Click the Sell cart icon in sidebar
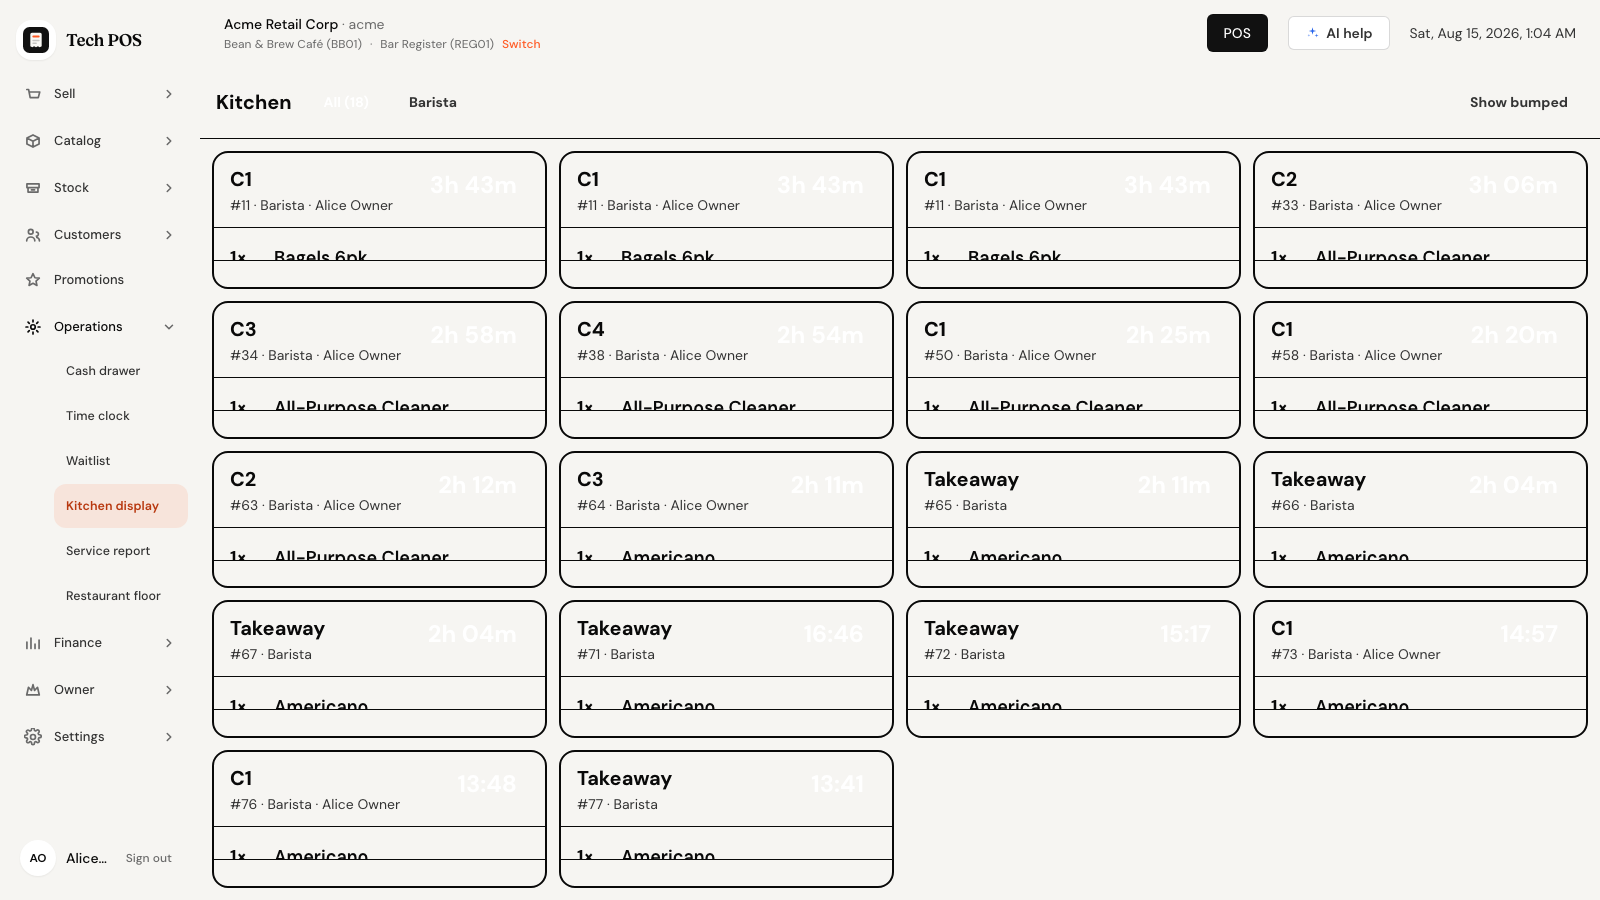This screenshot has width=1600, height=900. [33, 94]
